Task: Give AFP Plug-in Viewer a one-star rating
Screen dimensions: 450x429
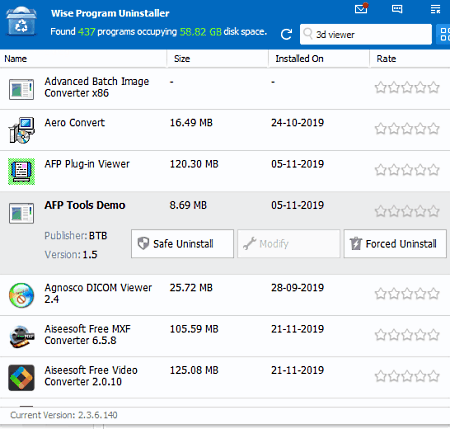Action: click(x=380, y=170)
